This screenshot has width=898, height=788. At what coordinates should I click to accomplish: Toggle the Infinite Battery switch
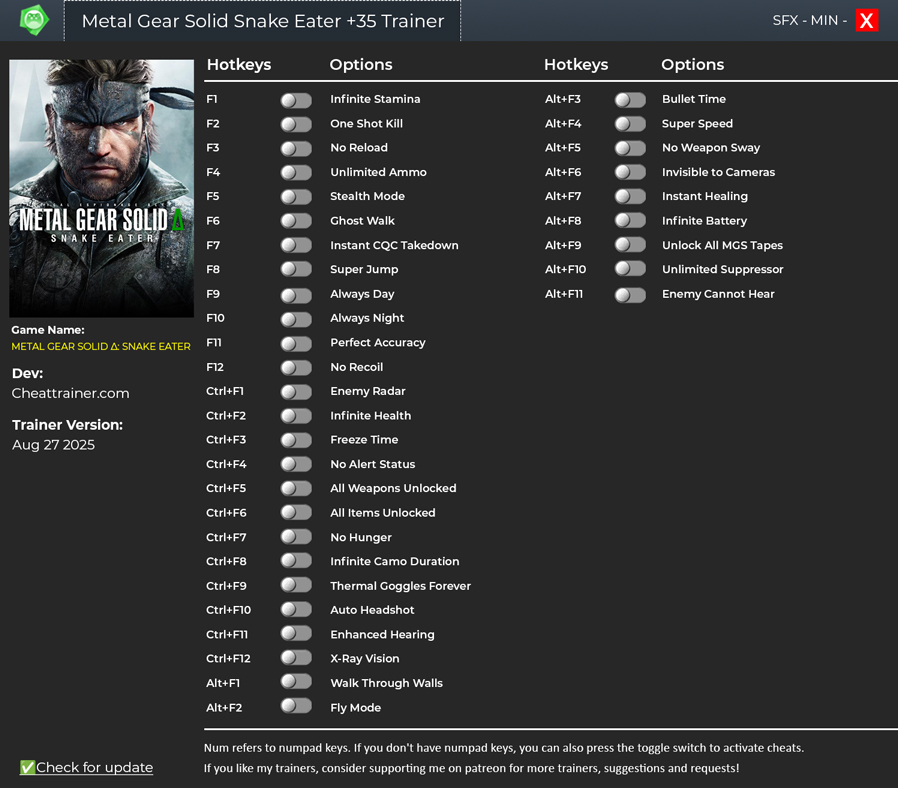(x=630, y=220)
